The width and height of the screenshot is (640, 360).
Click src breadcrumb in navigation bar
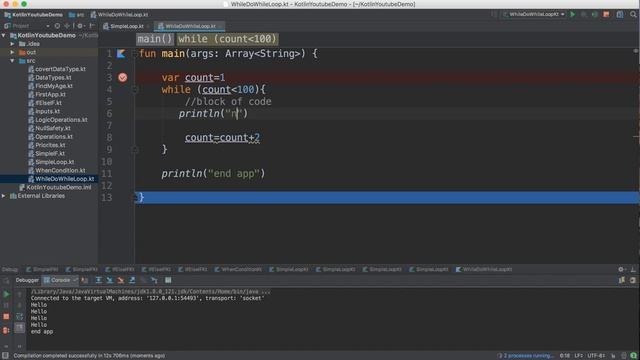(76, 15)
